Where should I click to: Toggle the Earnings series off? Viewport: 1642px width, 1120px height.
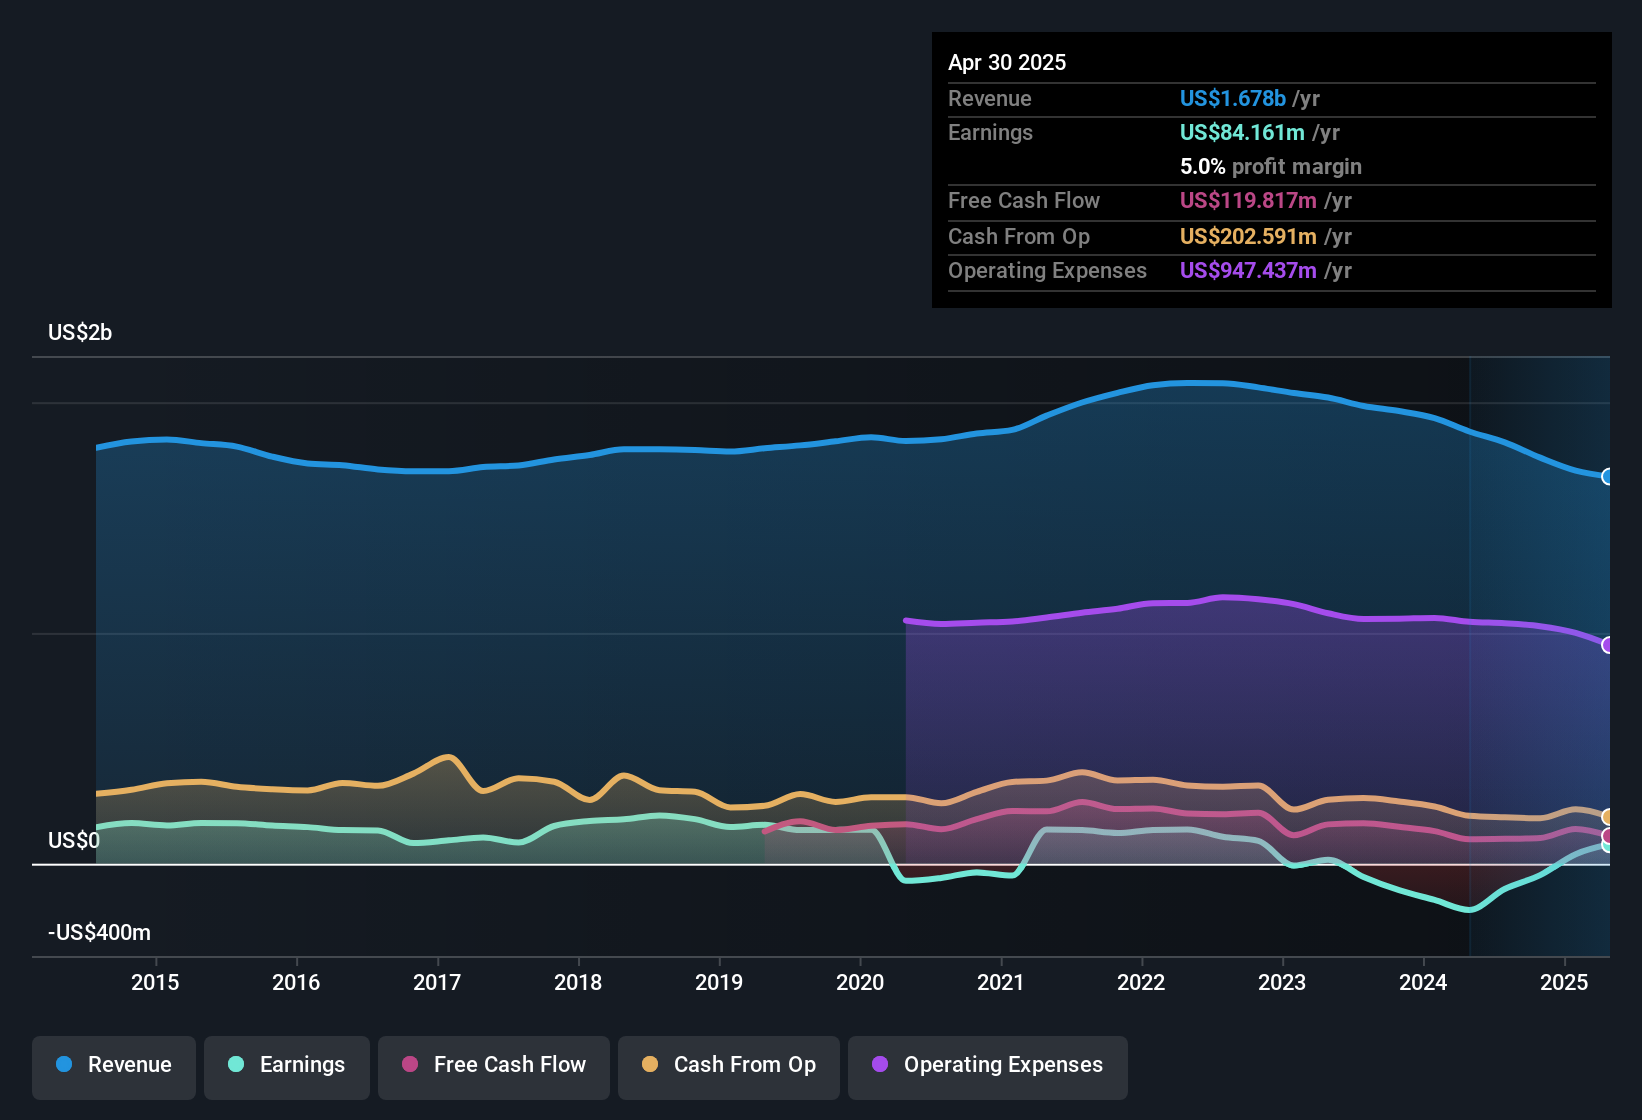[x=287, y=1065]
